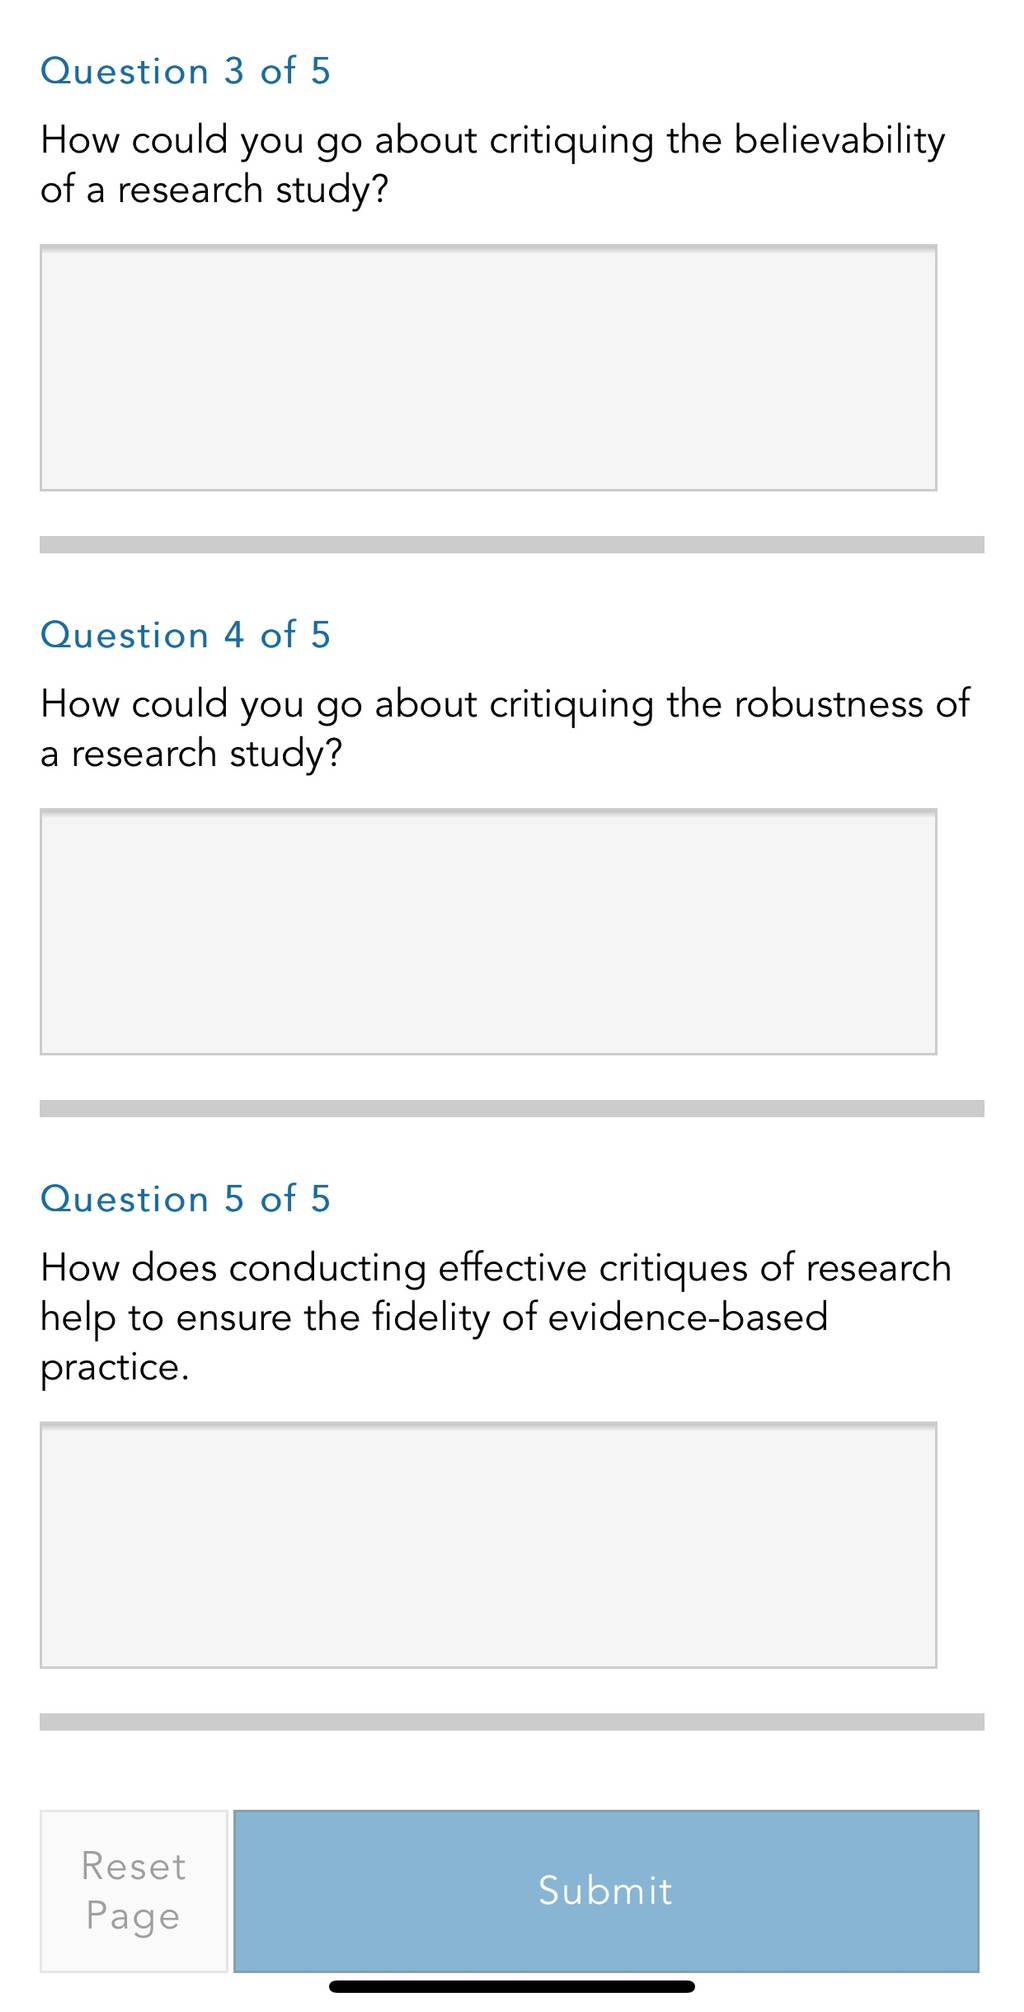Select the Question 5 answer text field
This screenshot has height=2012, width=1024.
[x=488, y=1544]
